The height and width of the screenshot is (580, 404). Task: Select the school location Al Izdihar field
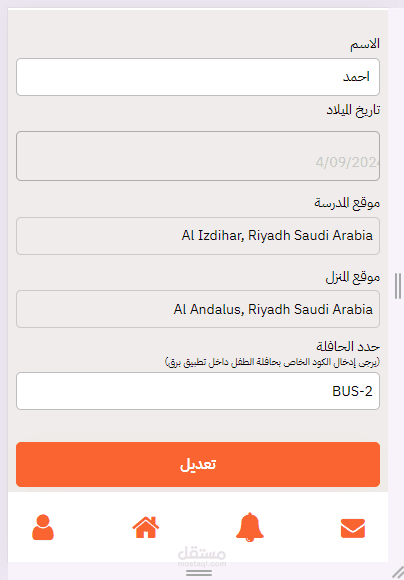(198, 236)
